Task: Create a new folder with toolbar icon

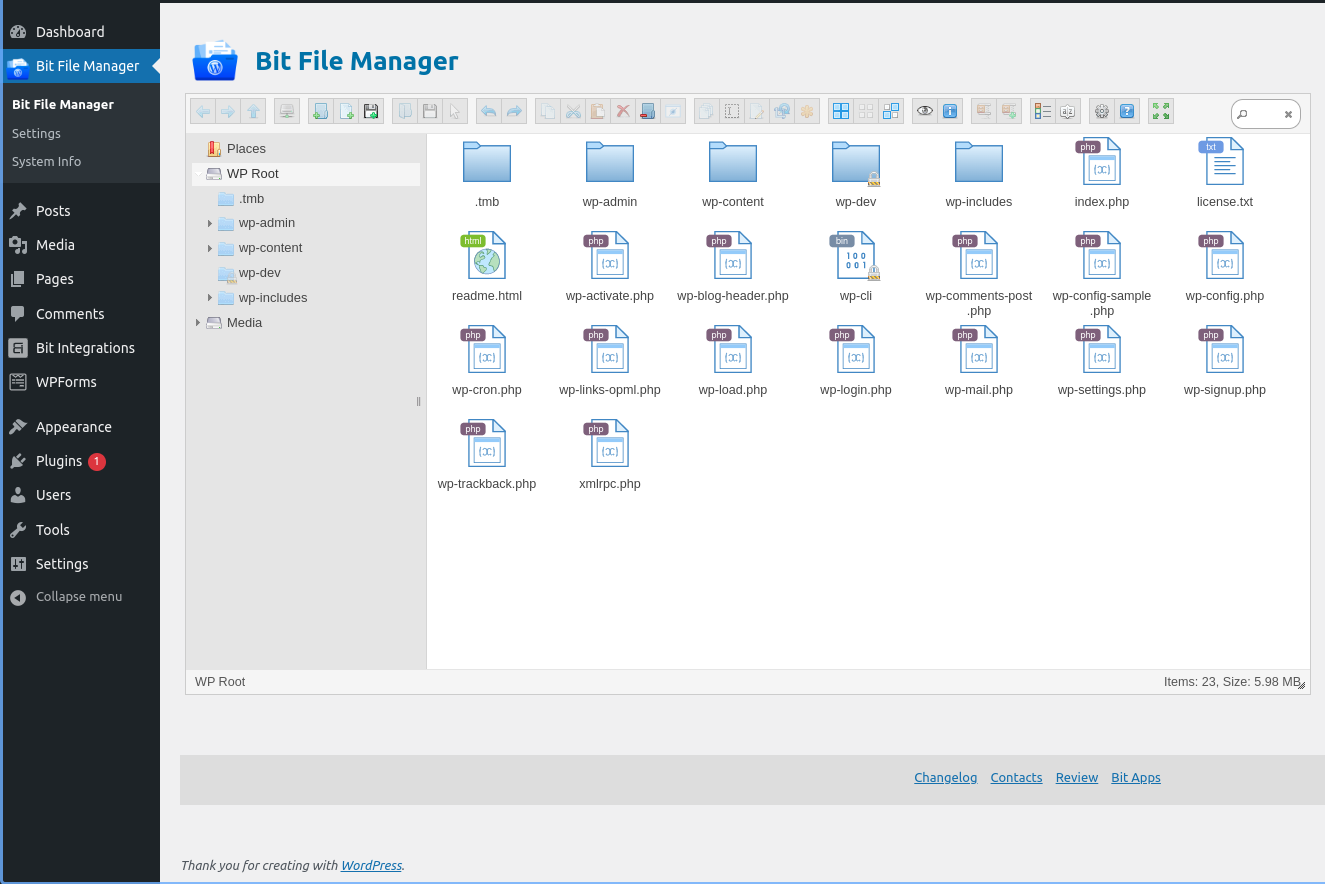Action: tap(321, 111)
